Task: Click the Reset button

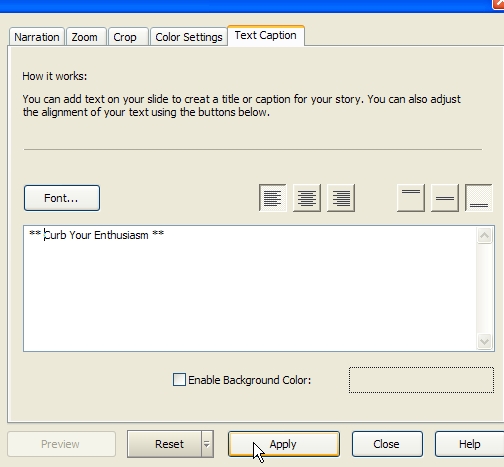Action: pos(165,444)
